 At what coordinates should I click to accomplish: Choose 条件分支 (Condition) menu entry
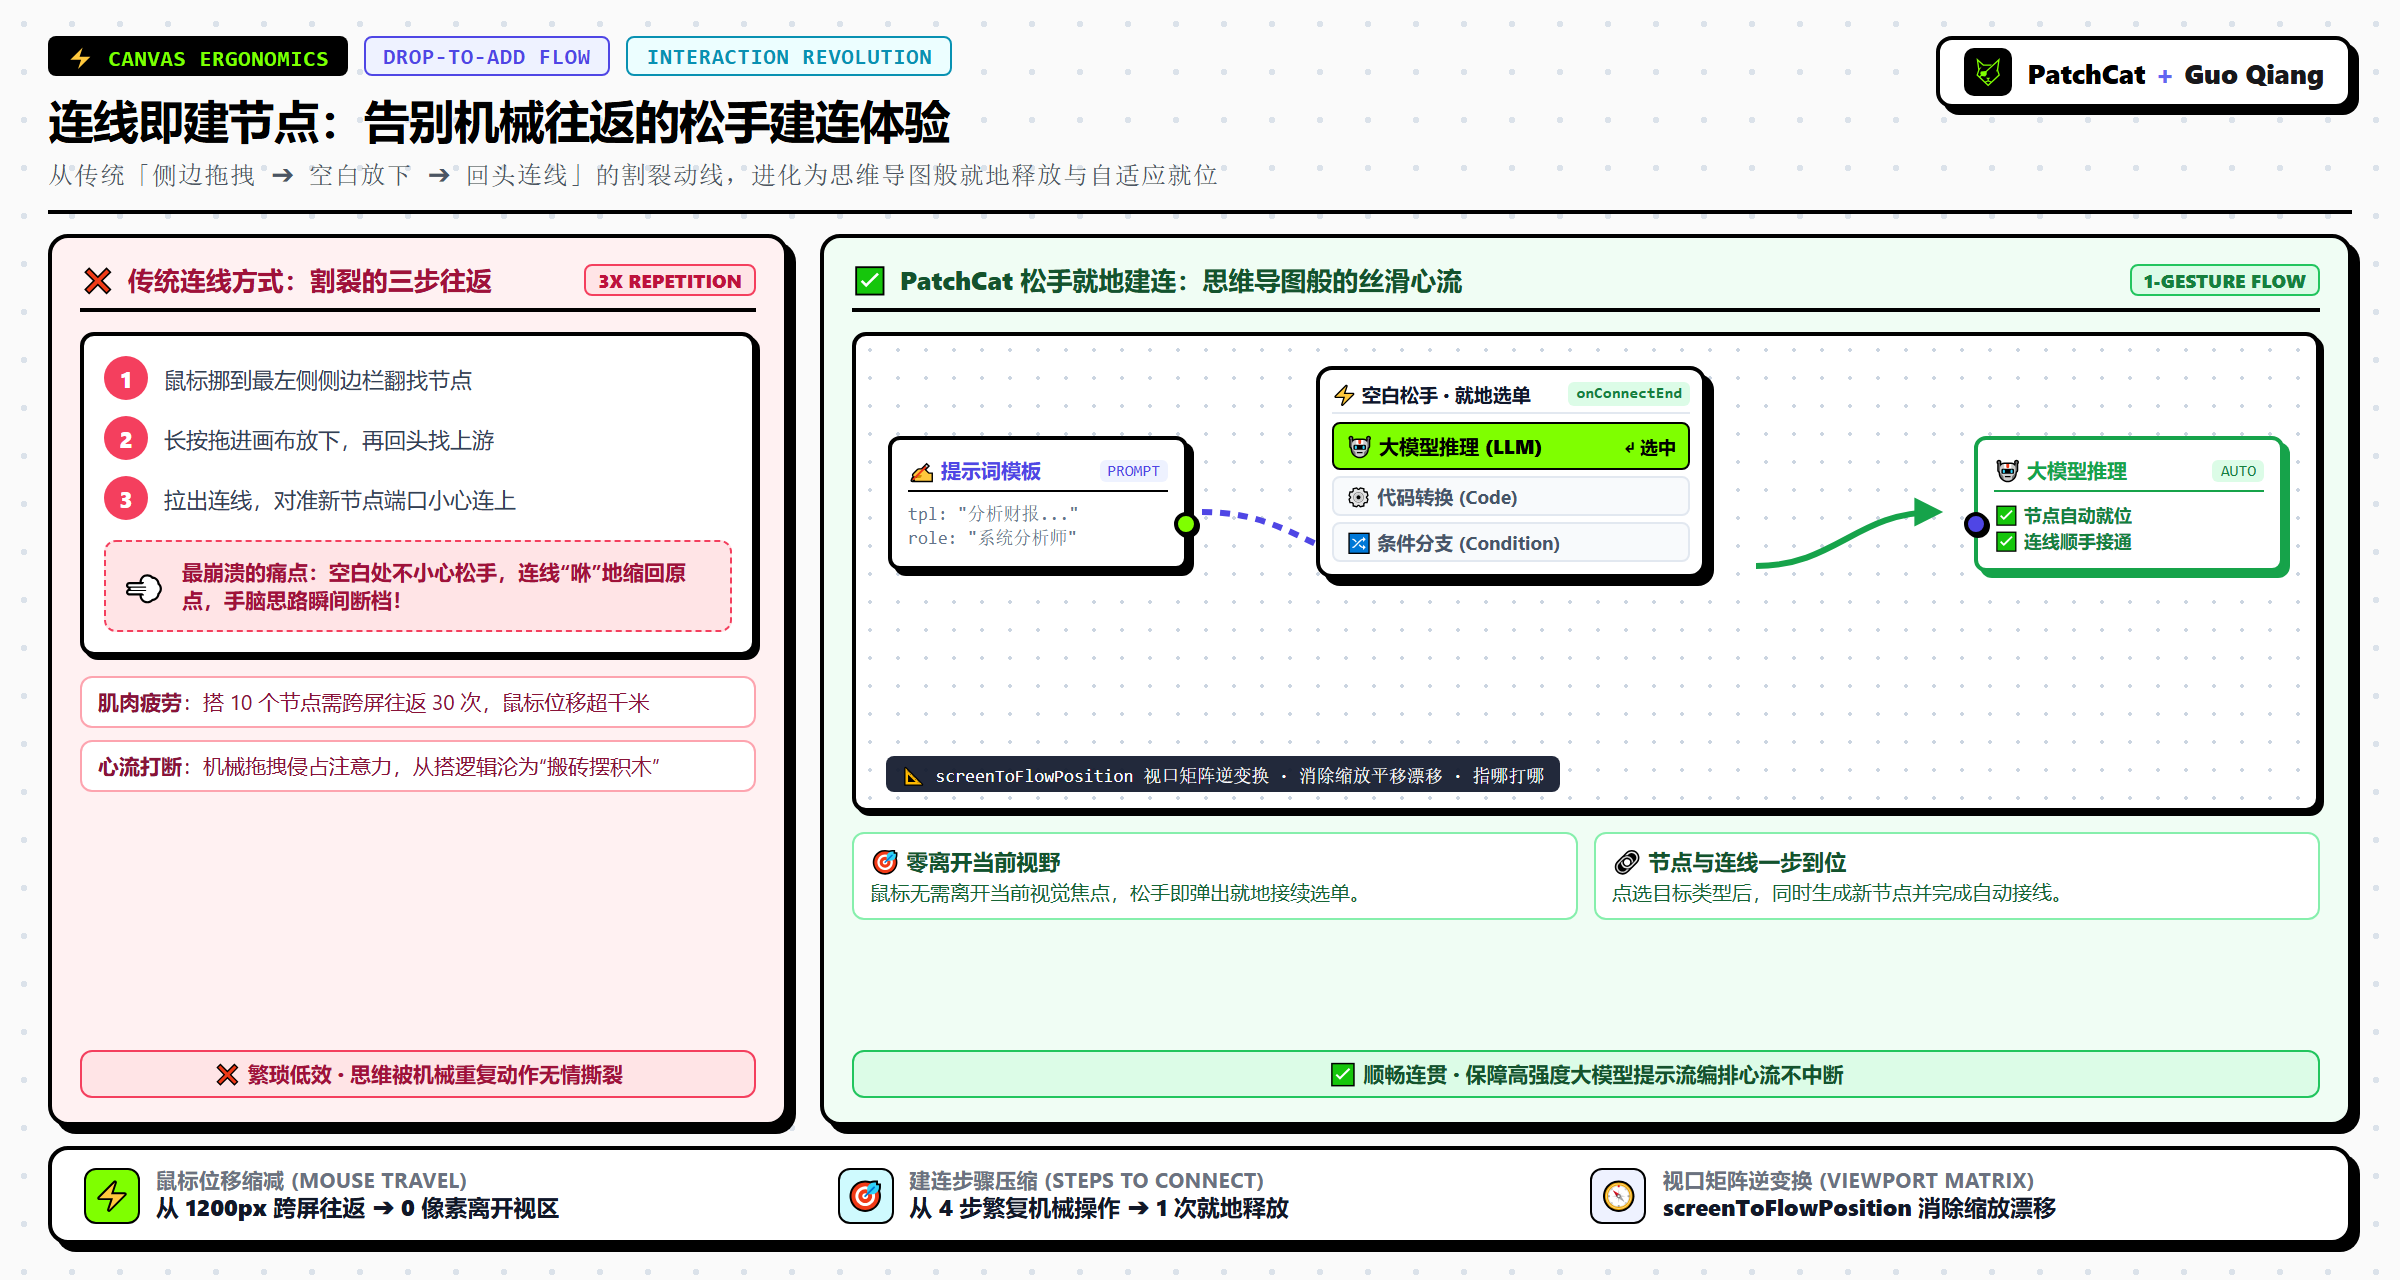click(1510, 543)
